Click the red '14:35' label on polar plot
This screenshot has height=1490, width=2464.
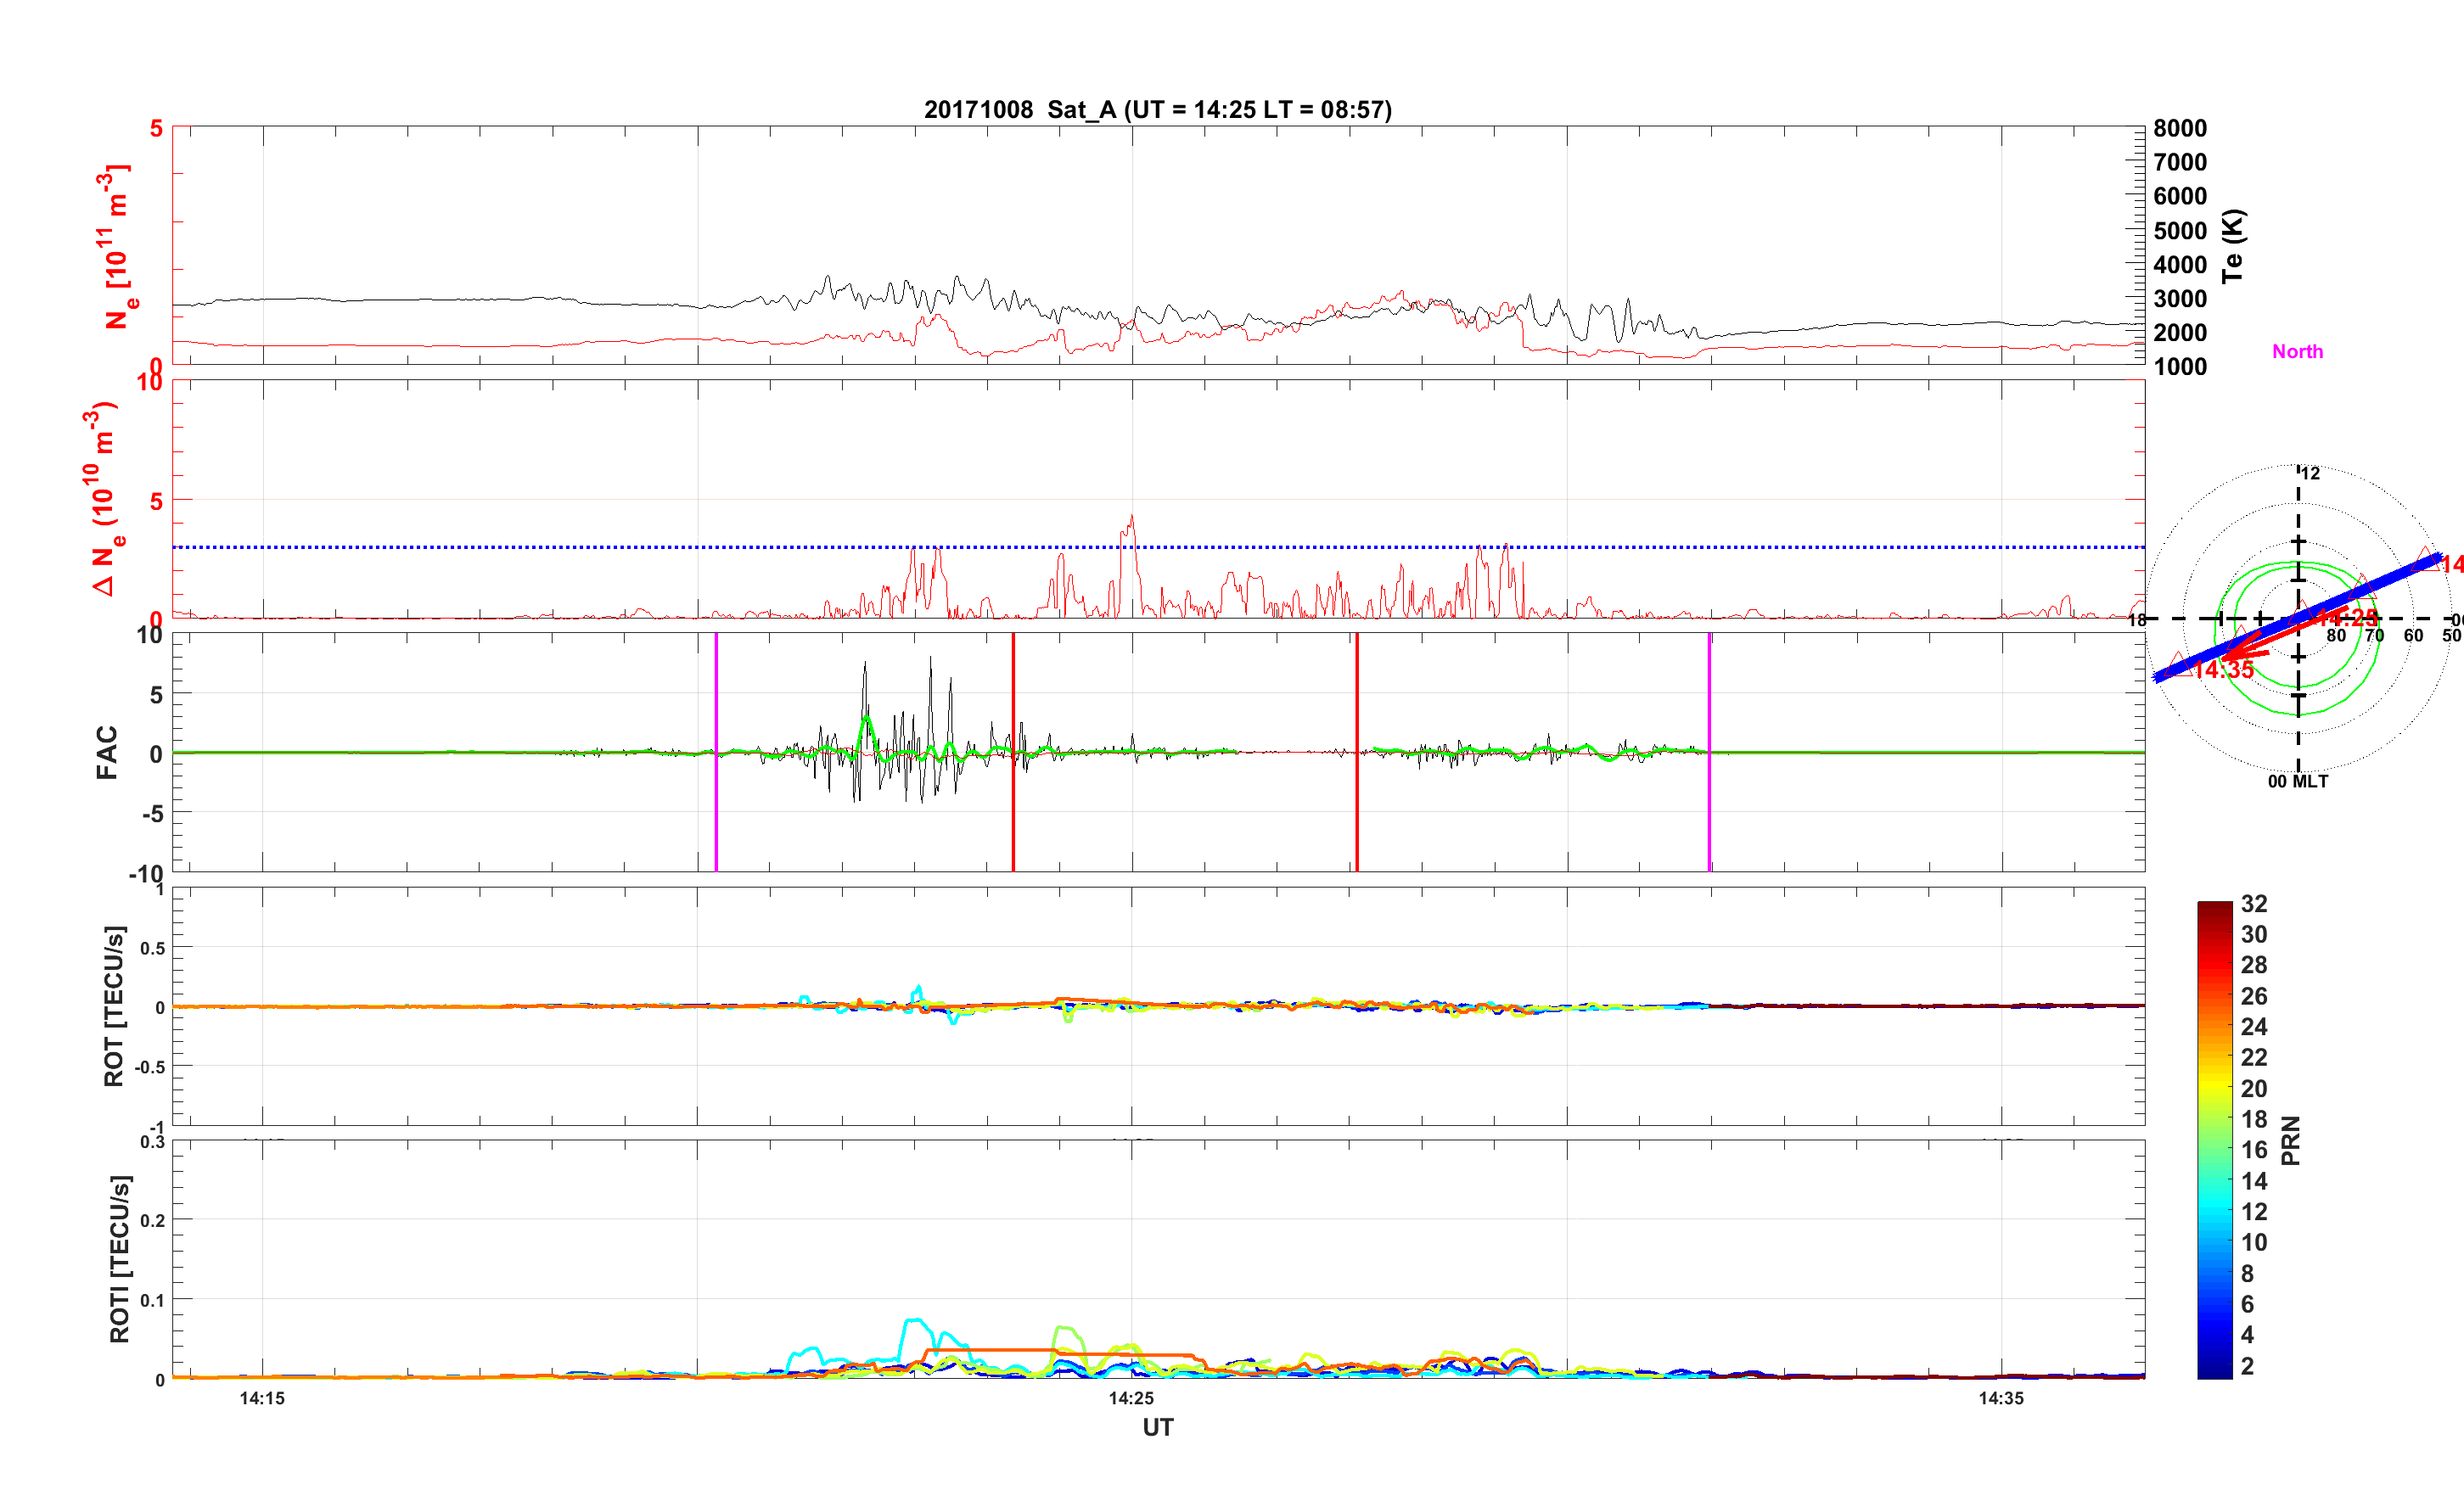click(x=2224, y=670)
